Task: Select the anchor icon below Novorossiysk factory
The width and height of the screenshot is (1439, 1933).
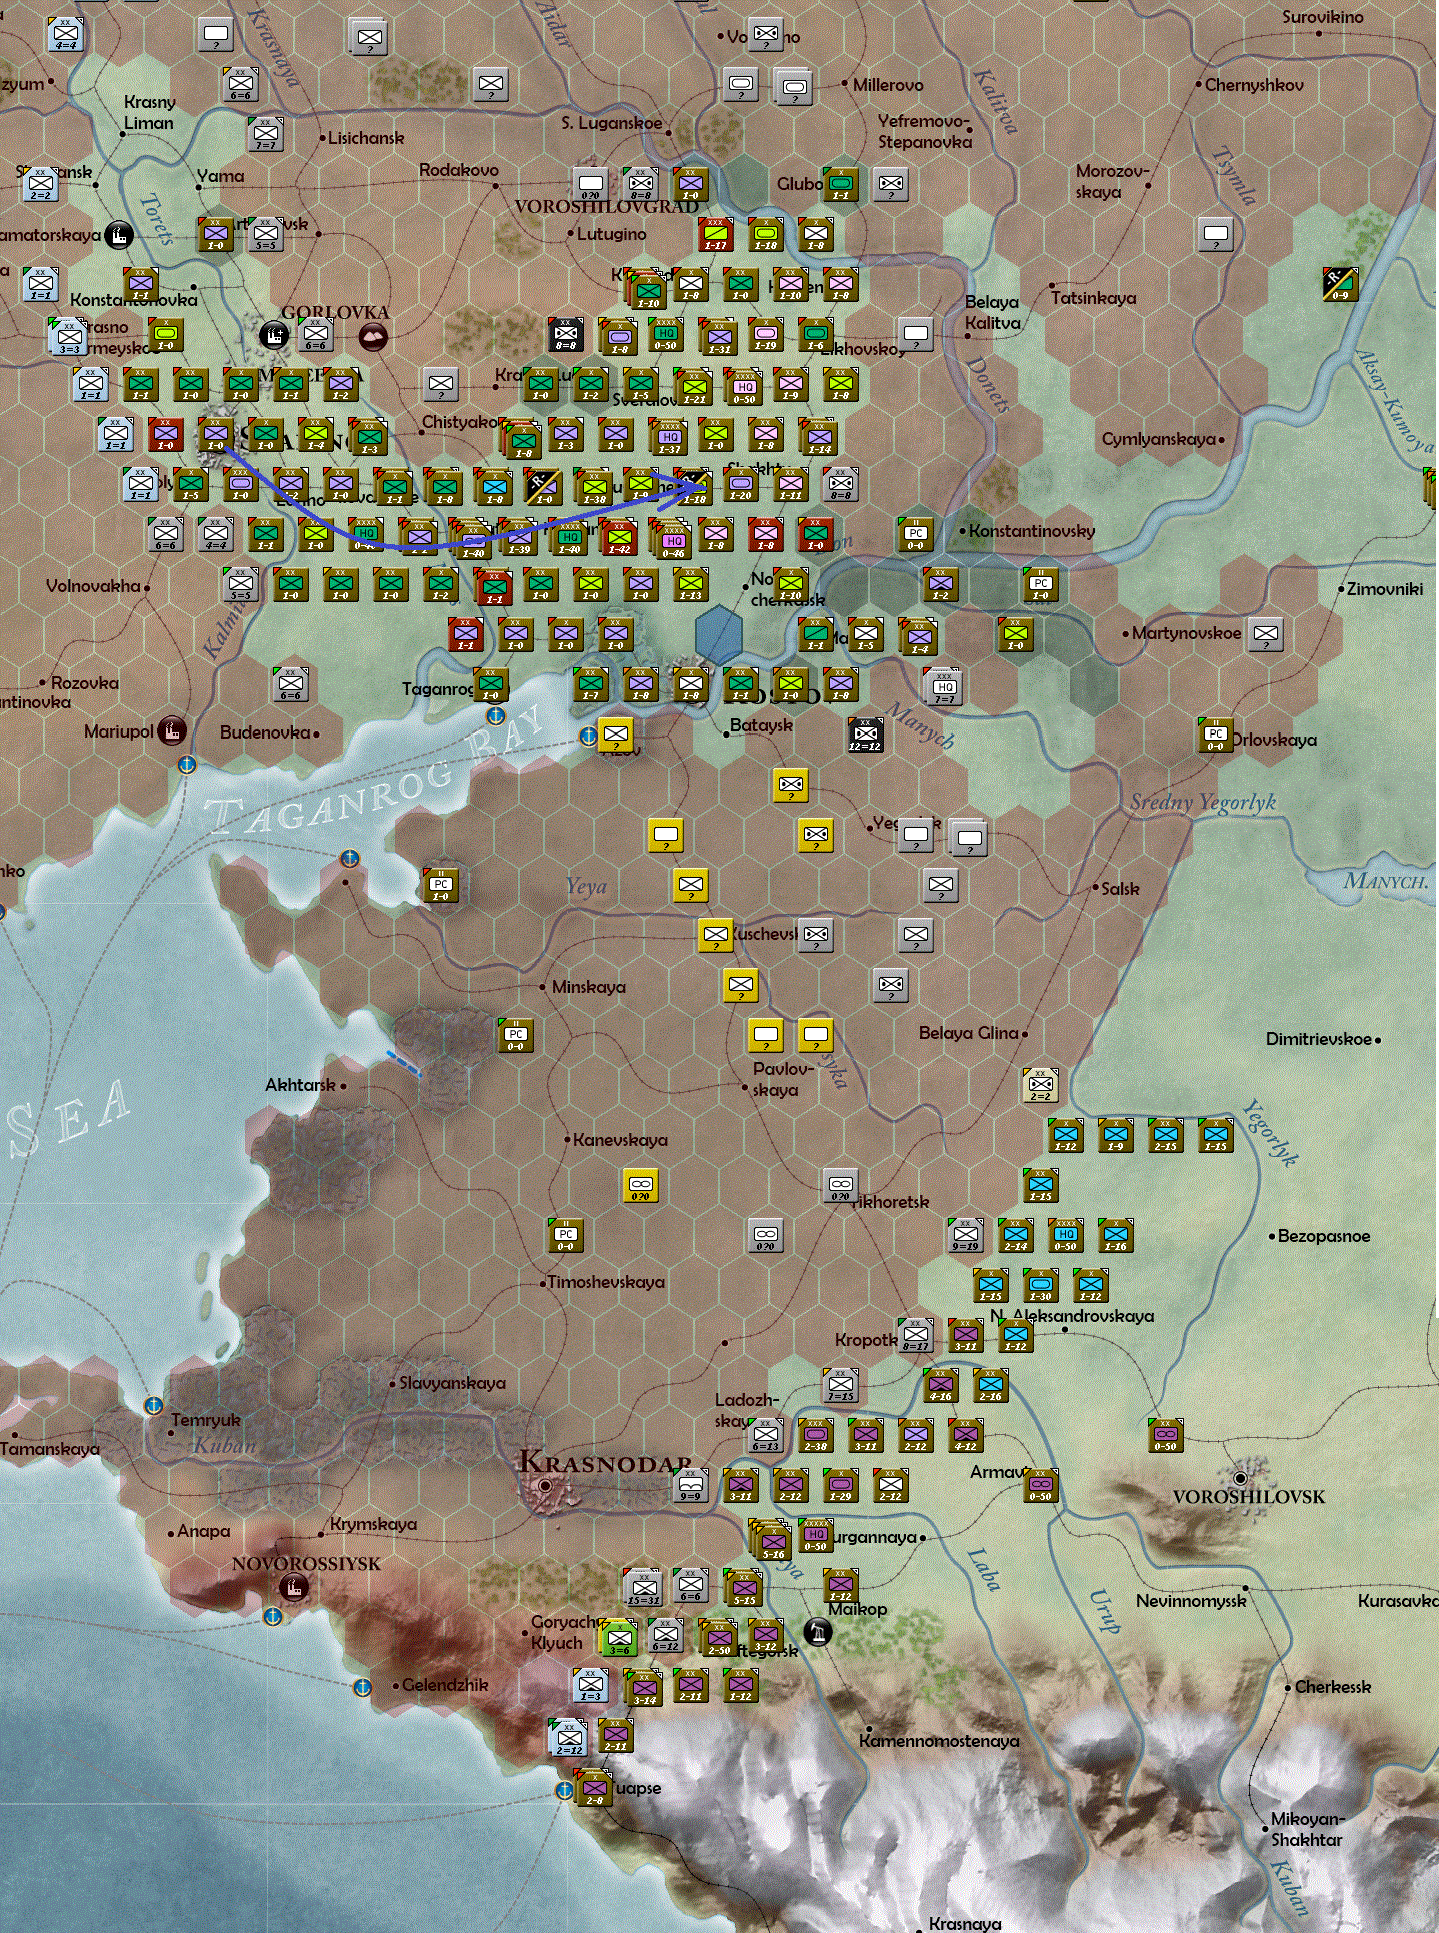Action: coord(272,1616)
